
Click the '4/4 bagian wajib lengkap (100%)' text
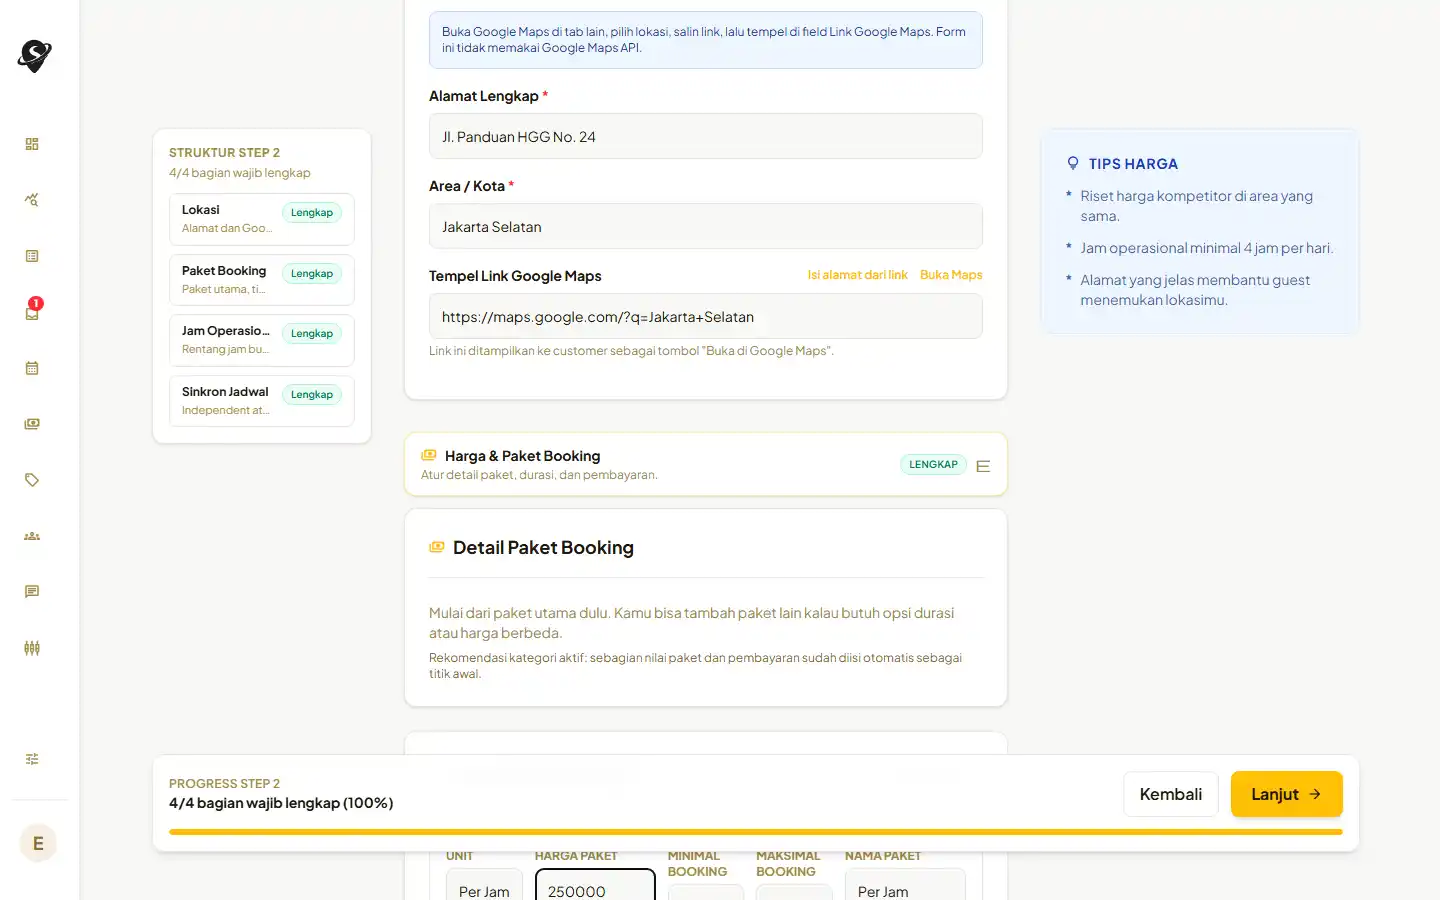[281, 803]
